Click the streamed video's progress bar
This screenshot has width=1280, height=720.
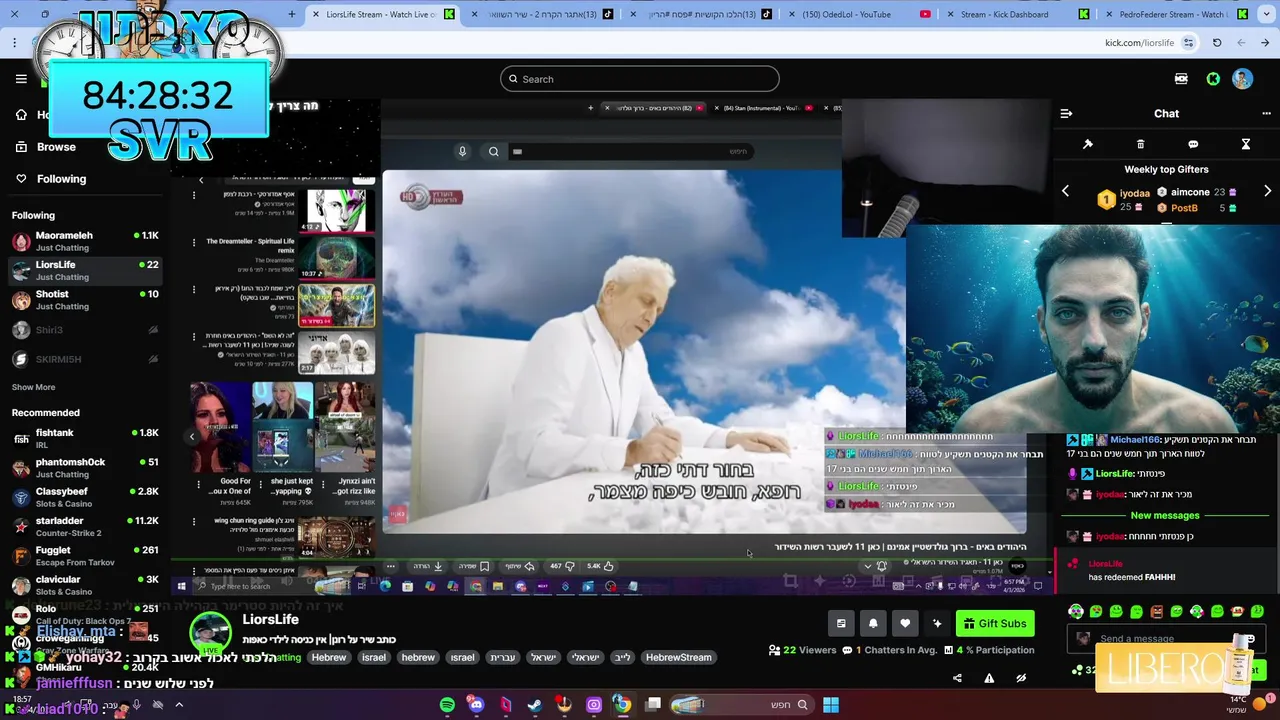coord(610,559)
